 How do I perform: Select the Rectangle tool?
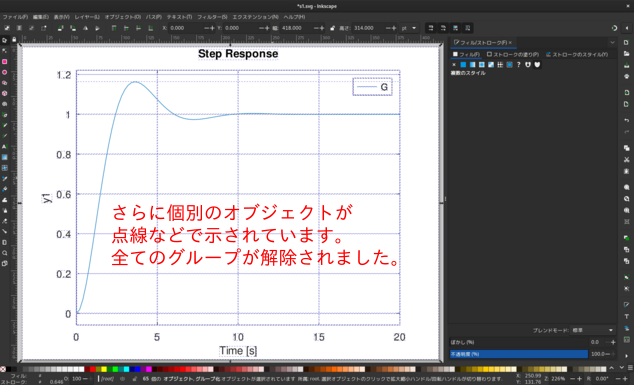coord(4,61)
